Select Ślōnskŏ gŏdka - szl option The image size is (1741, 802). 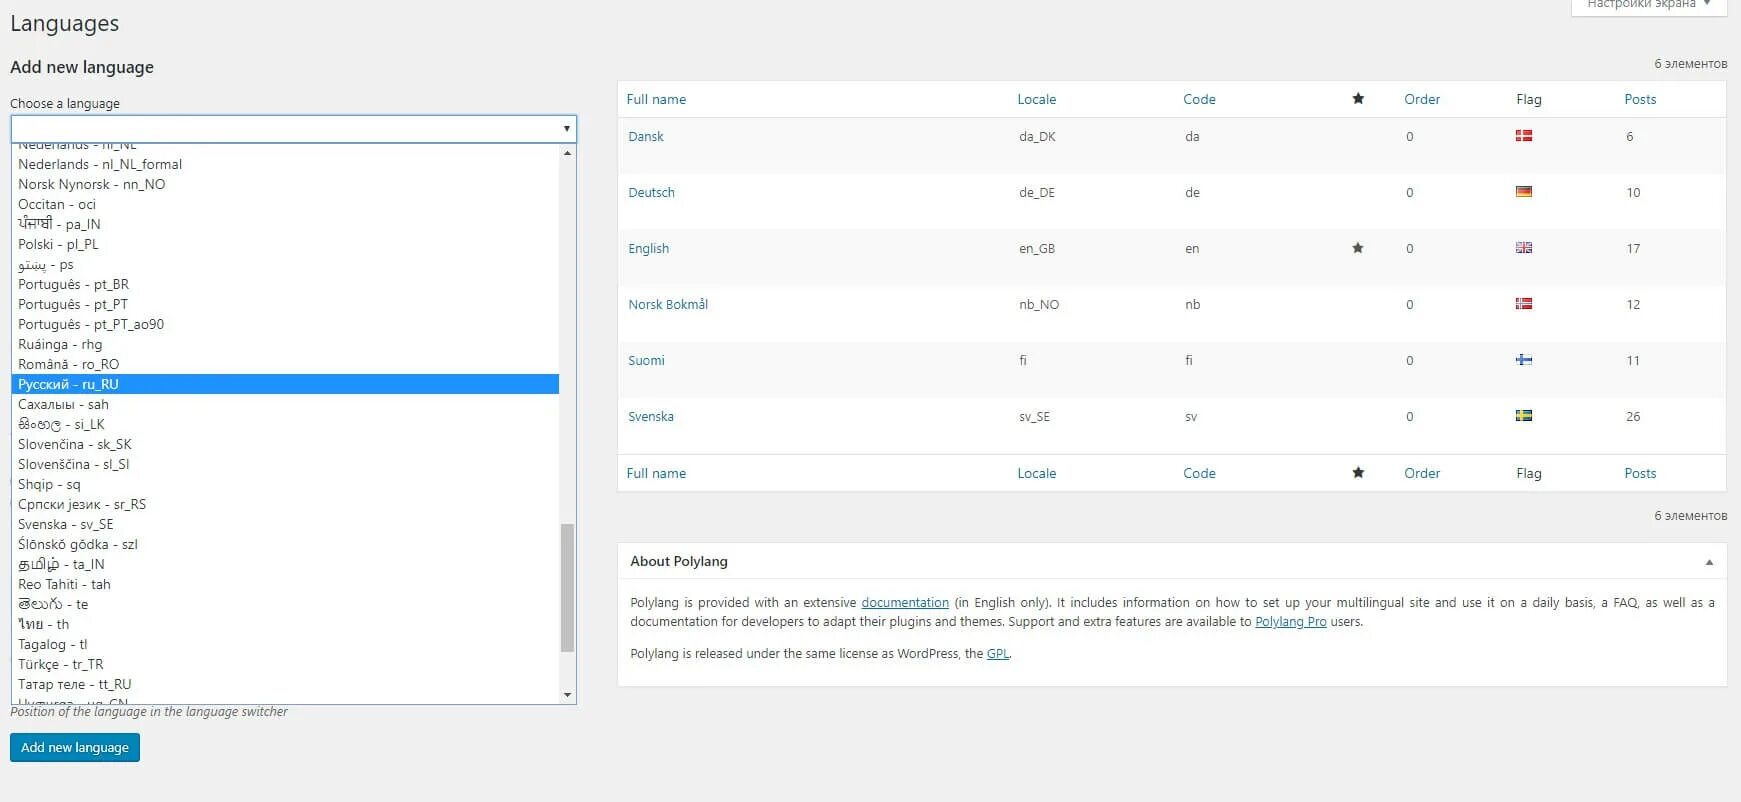(x=285, y=544)
